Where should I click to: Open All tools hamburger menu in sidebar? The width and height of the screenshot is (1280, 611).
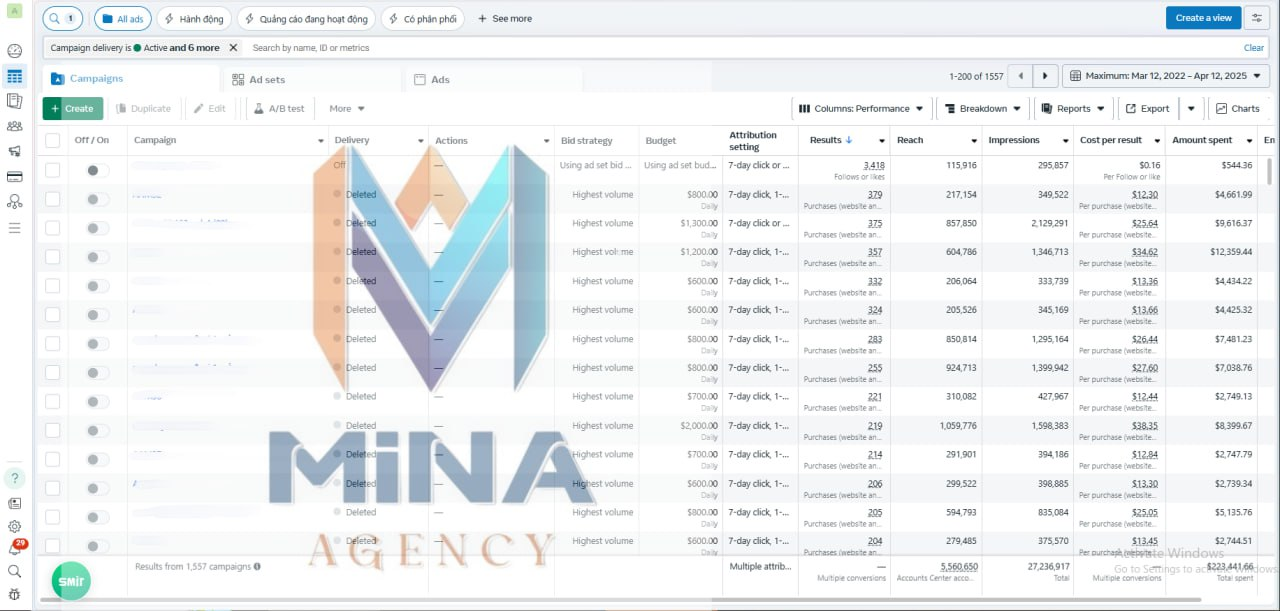tap(14, 228)
